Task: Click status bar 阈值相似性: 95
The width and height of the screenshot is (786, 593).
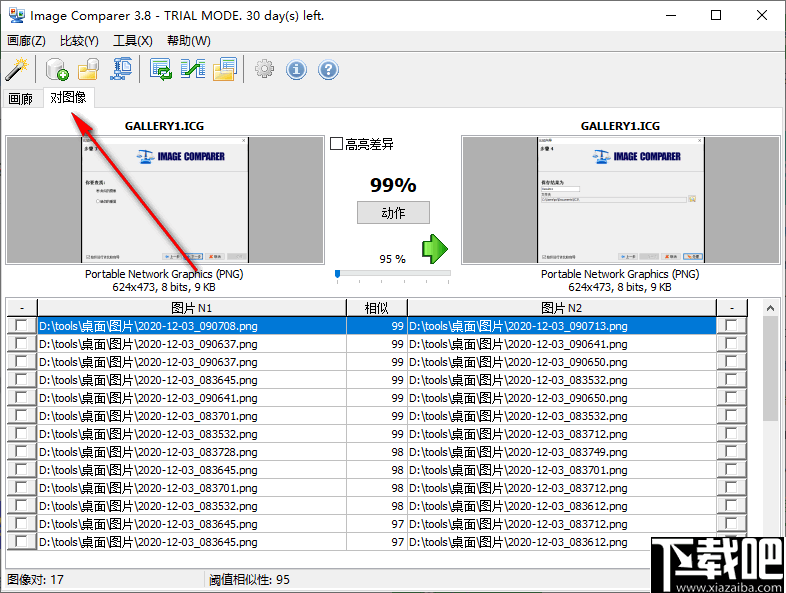Action: pos(249,580)
